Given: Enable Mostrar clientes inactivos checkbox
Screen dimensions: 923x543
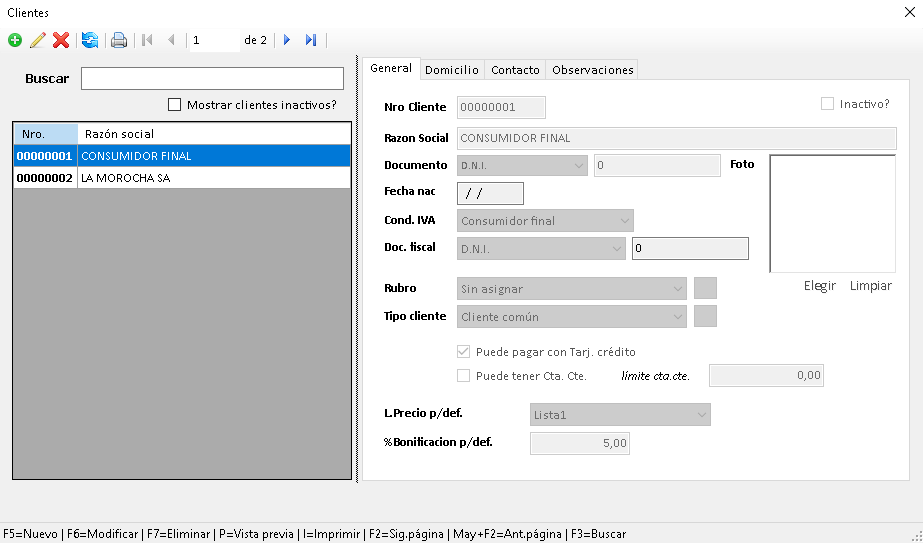Looking at the screenshot, I should (175, 104).
